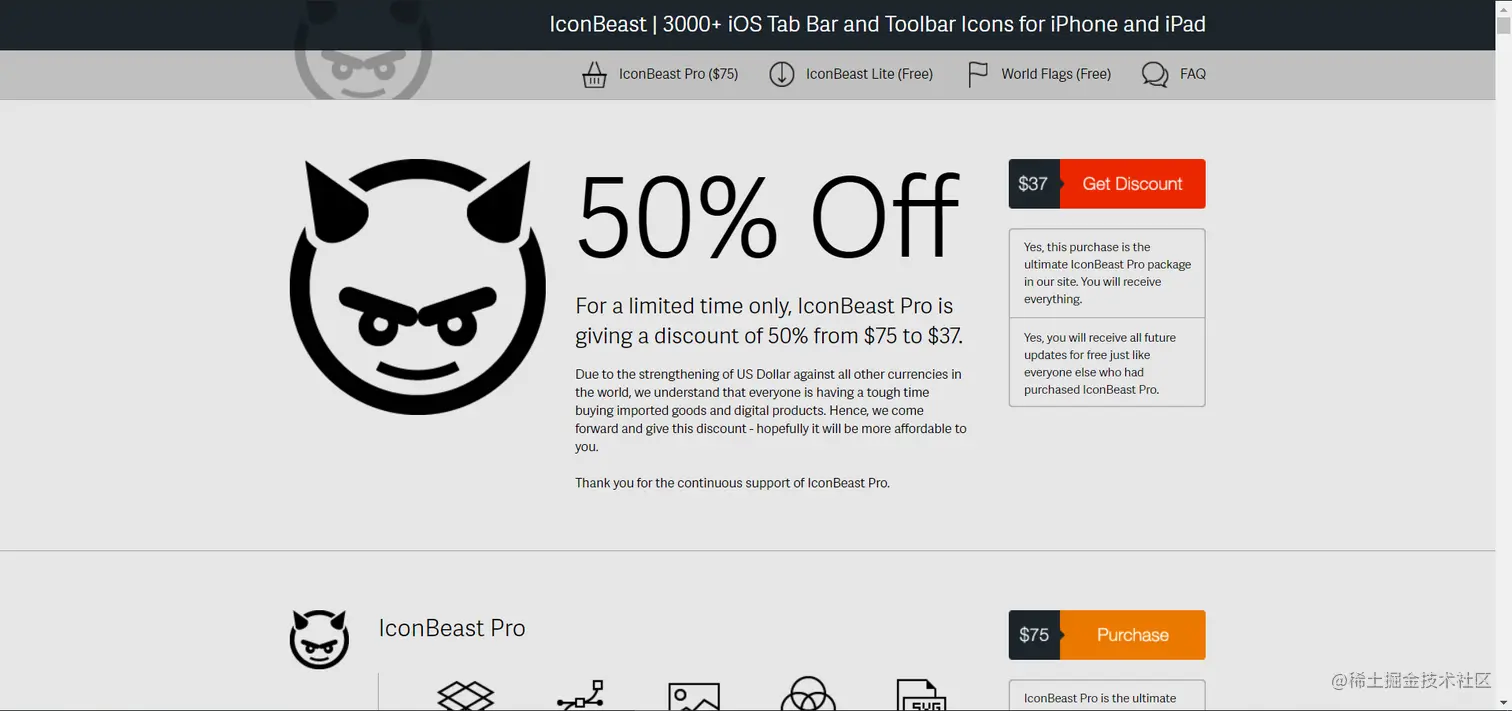Click the small IconBeast Pro devil icon
The height and width of the screenshot is (711, 1512).
click(320, 639)
